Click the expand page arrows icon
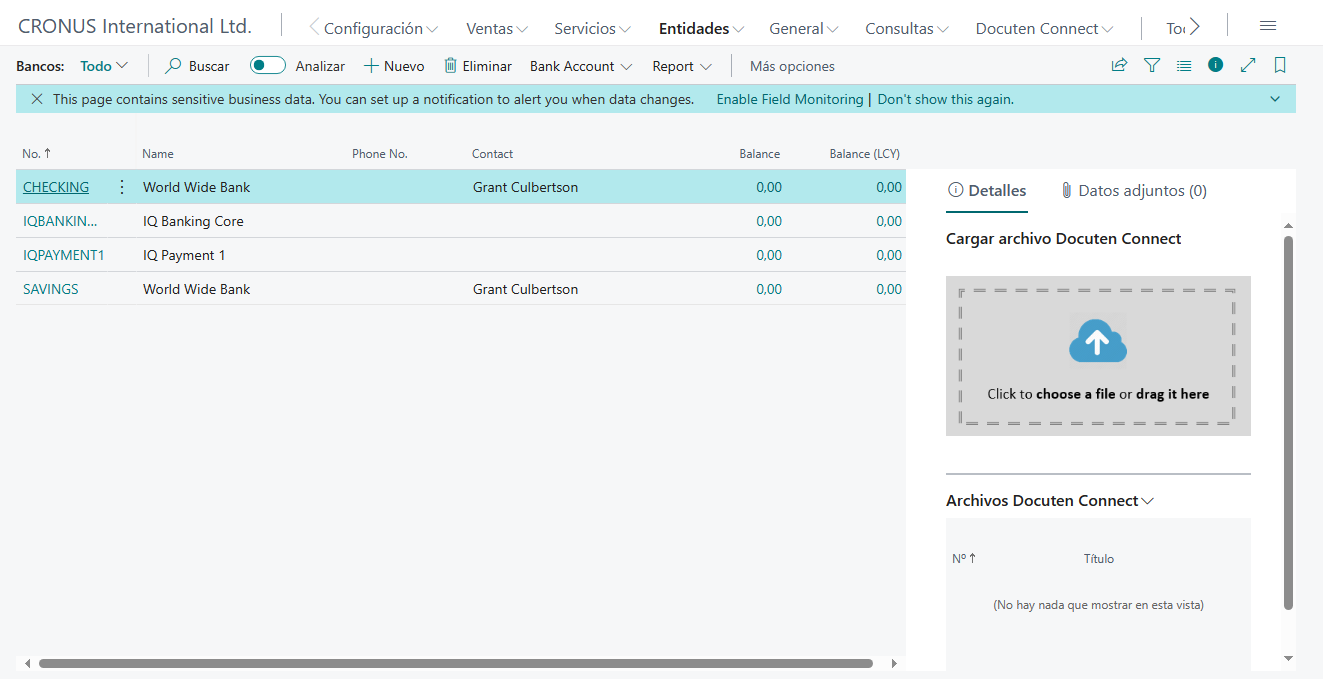 tap(1248, 66)
